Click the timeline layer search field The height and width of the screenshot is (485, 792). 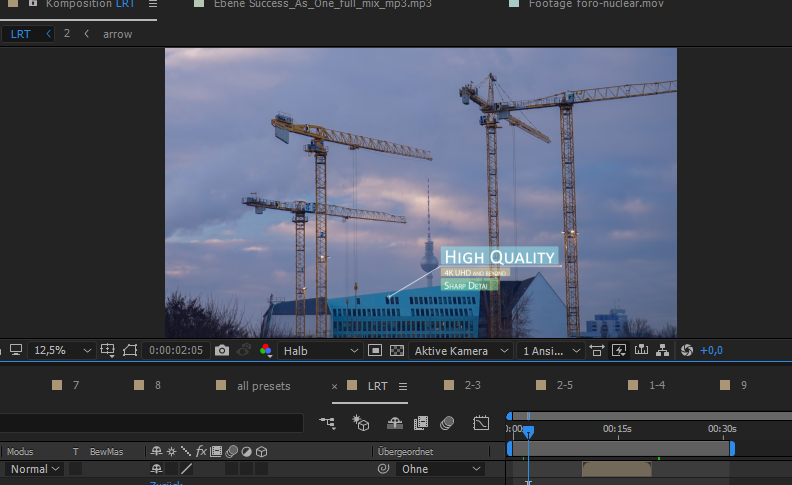coord(152,423)
